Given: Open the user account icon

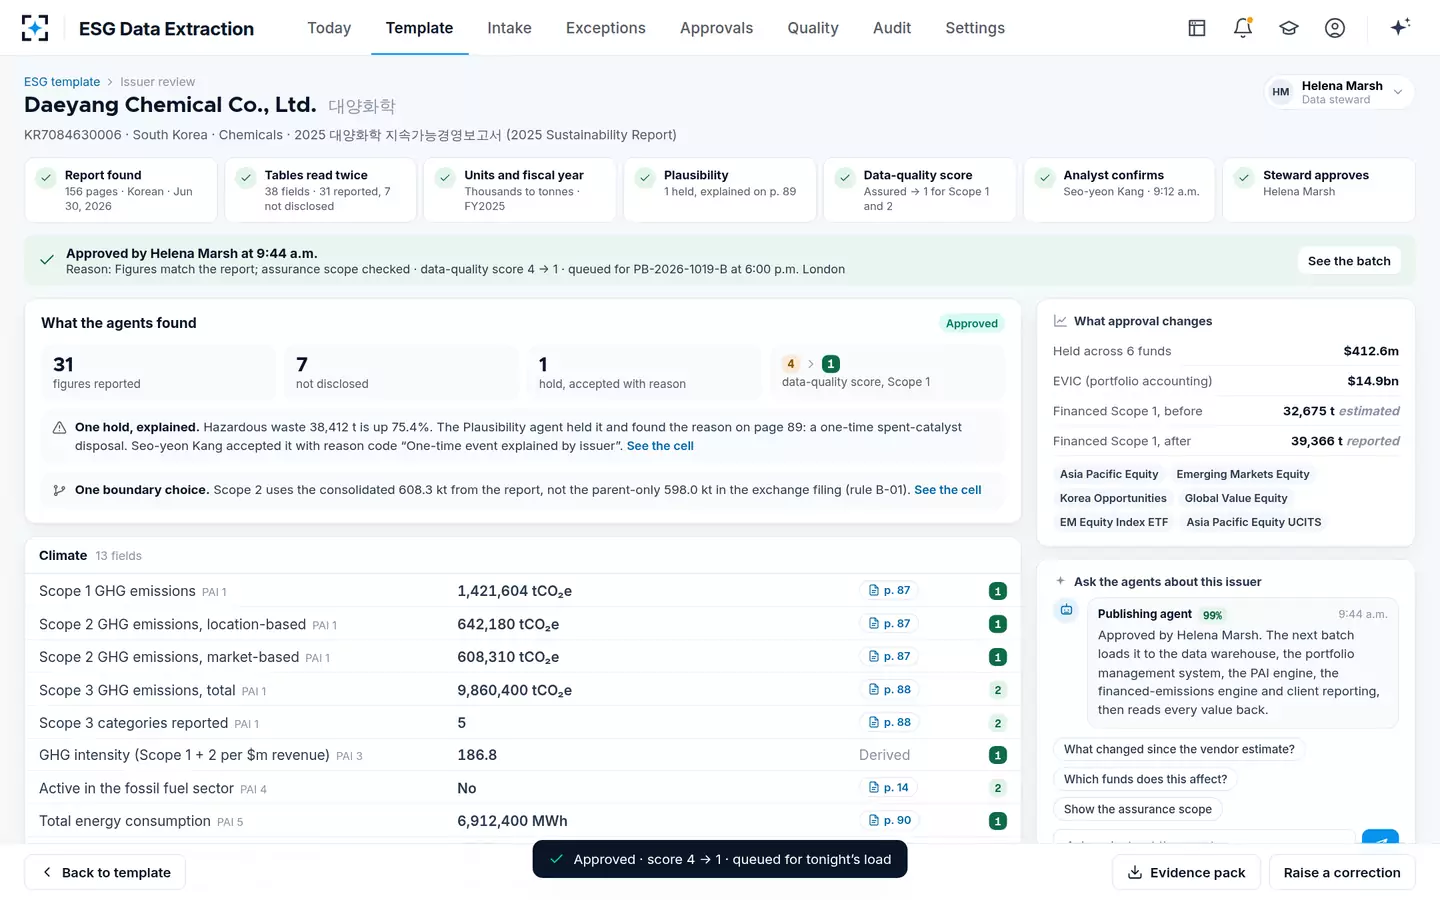Looking at the screenshot, I should pos(1335,28).
